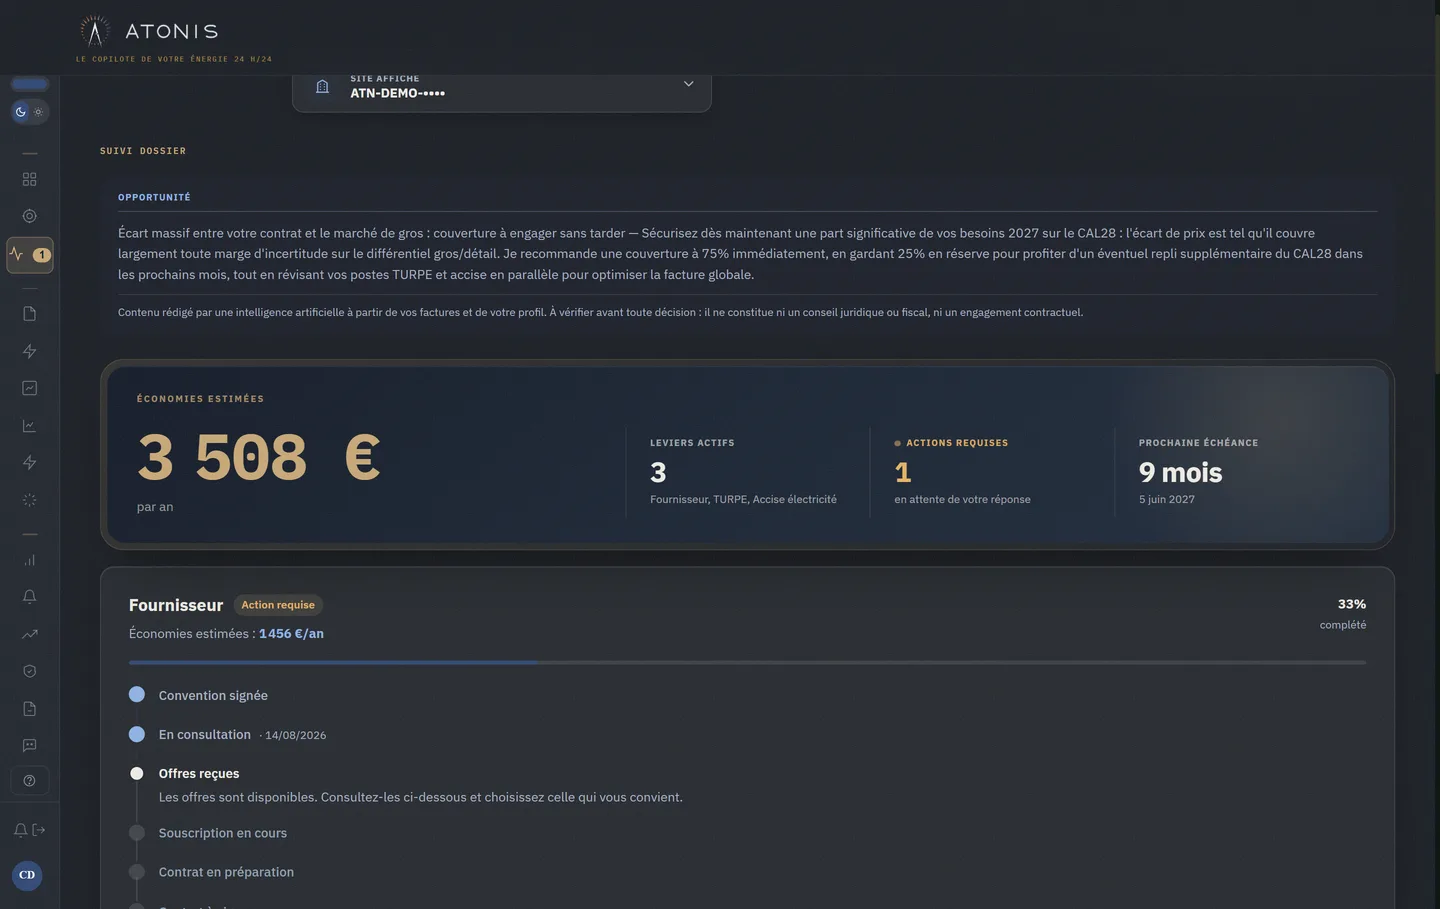1440x909 pixels.
Task: Click the 9 mois next deadline
Action: pyautogui.click(x=1180, y=472)
